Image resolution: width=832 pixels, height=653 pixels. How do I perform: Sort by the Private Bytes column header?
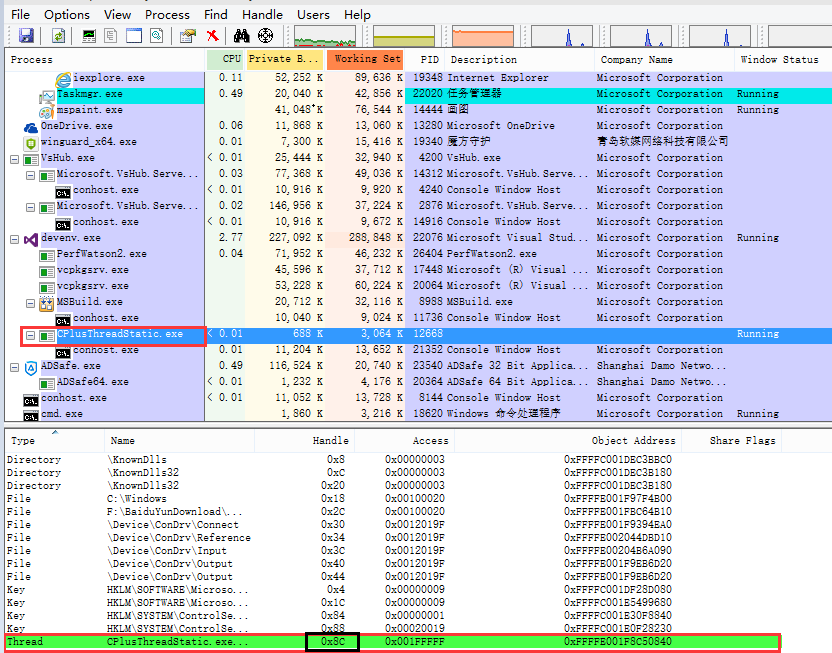285,59
